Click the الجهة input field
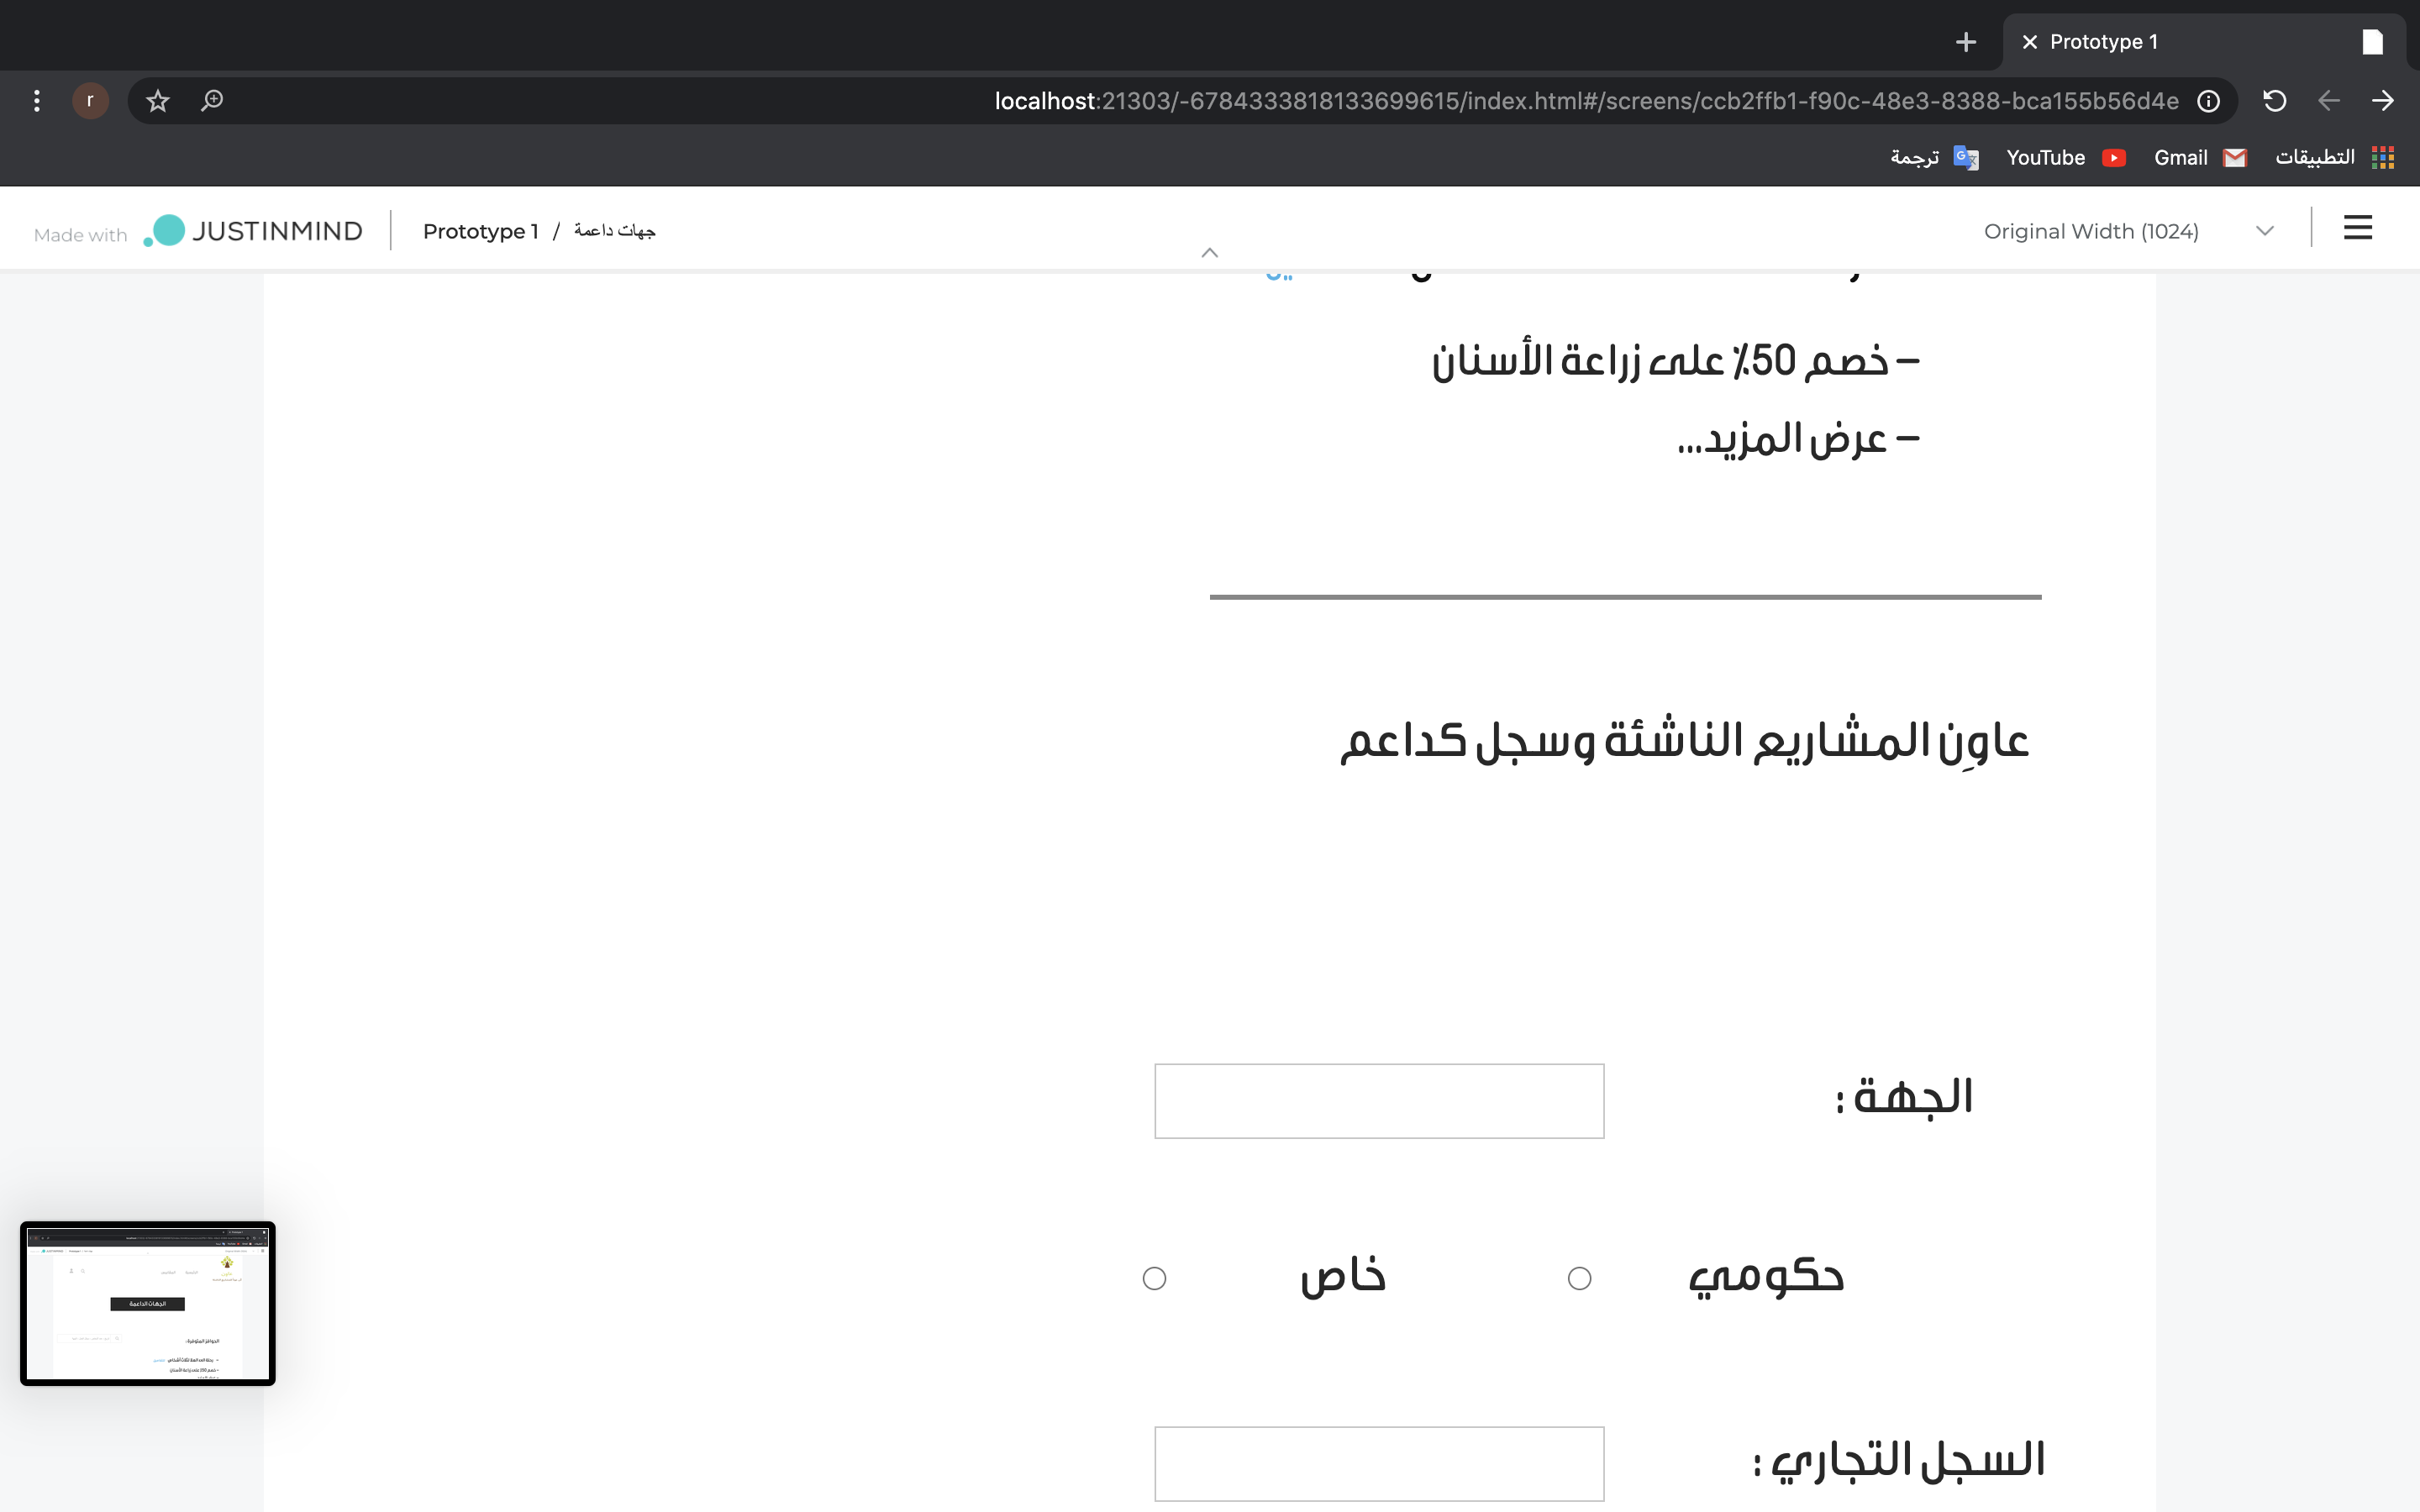2420x1512 pixels. (x=1378, y=1101)
